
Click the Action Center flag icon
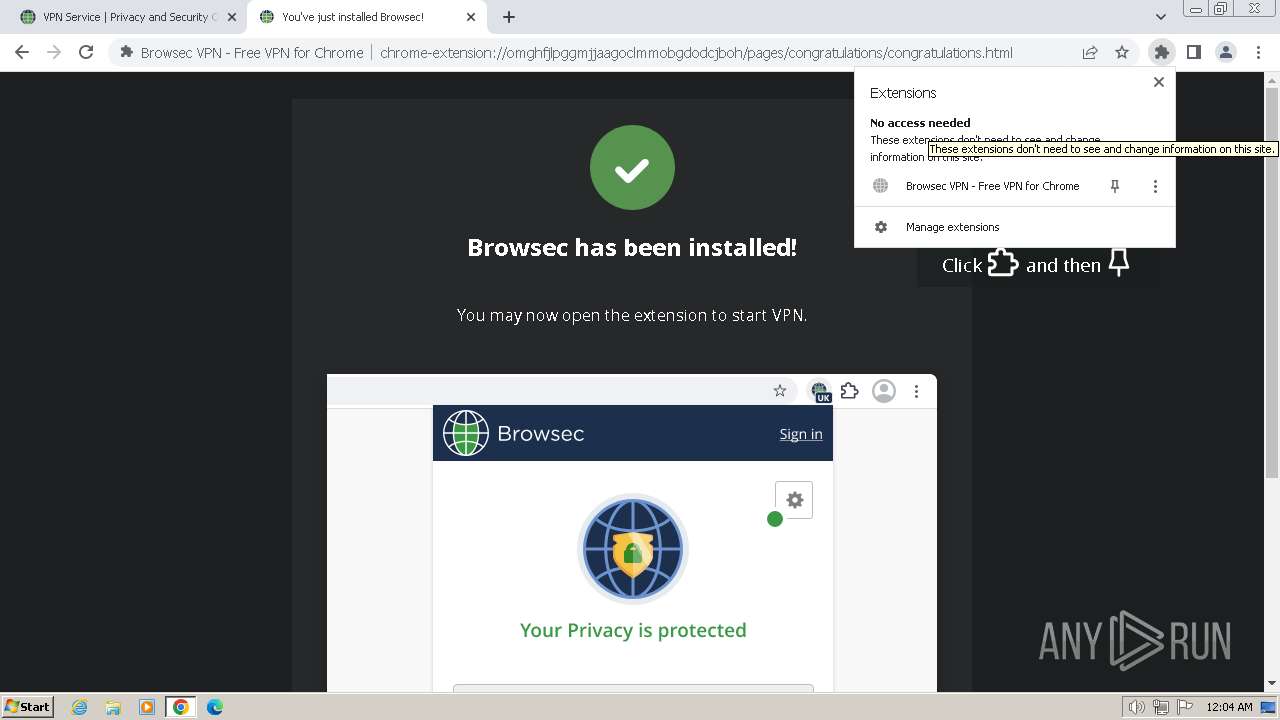click(x=1184, y=707)
